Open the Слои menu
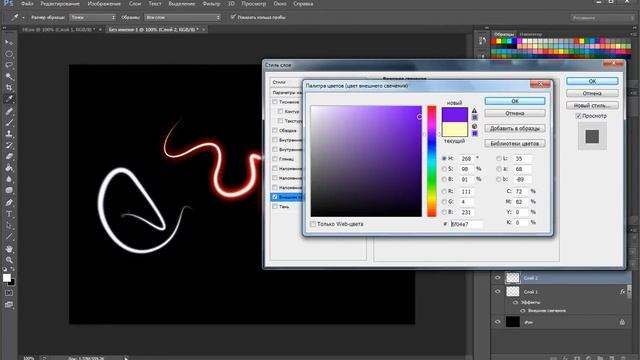Viewport: 640px width, 360px height. pyautogui.click(x=135, y=4)
